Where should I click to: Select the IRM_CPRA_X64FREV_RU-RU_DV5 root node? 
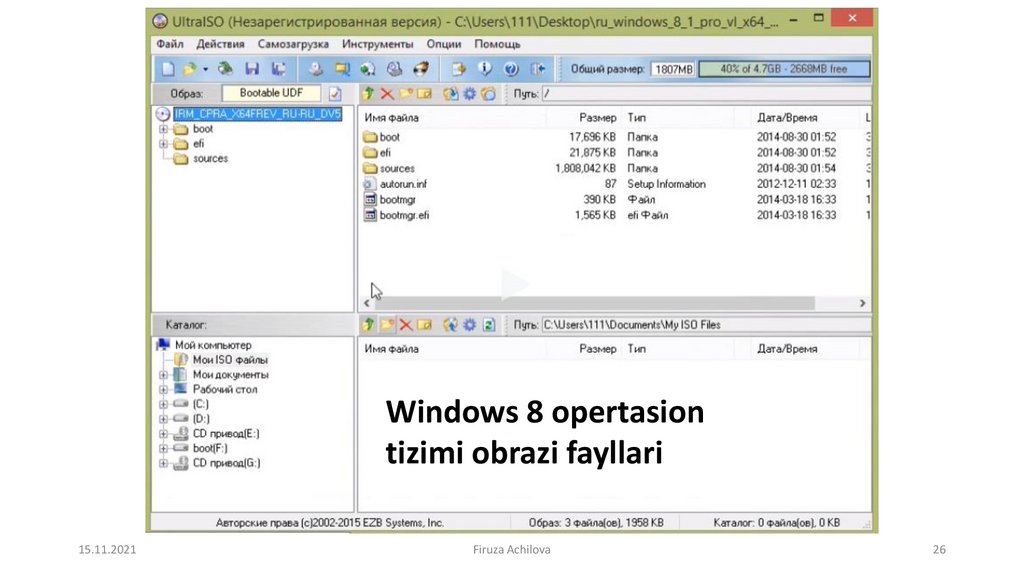pos(258,114)
